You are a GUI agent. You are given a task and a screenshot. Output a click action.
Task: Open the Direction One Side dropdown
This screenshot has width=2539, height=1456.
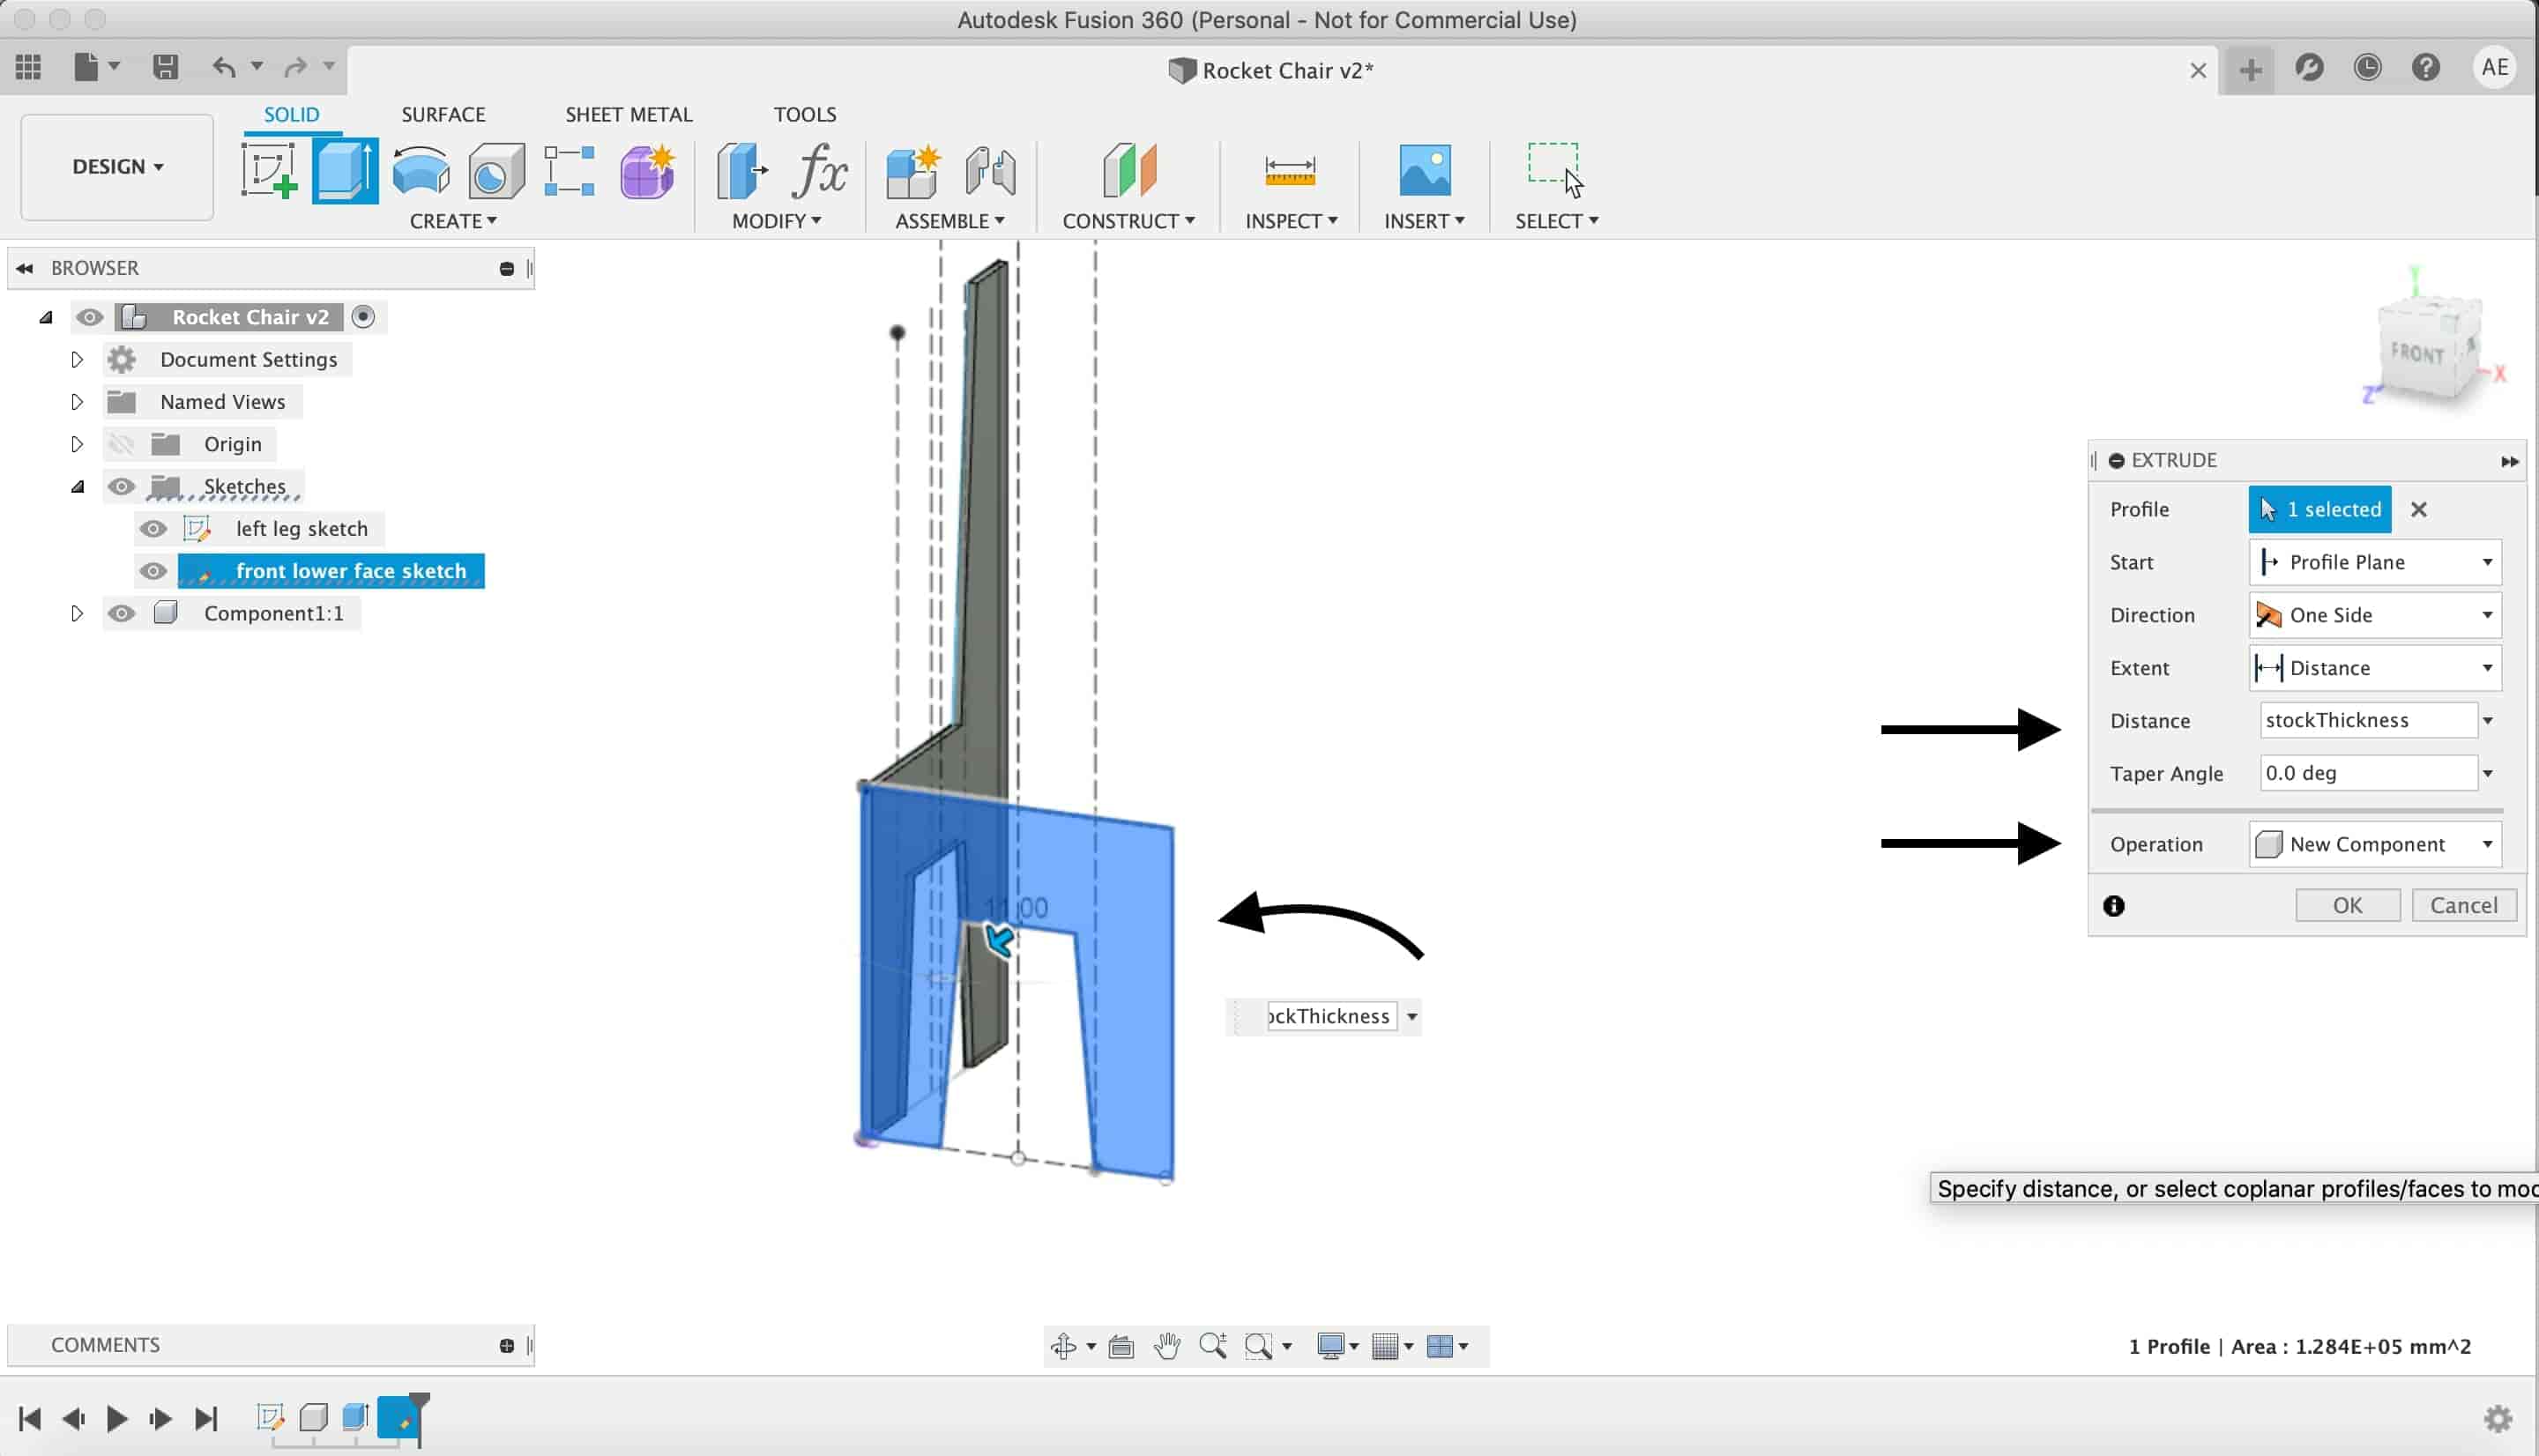point(2375,615)
